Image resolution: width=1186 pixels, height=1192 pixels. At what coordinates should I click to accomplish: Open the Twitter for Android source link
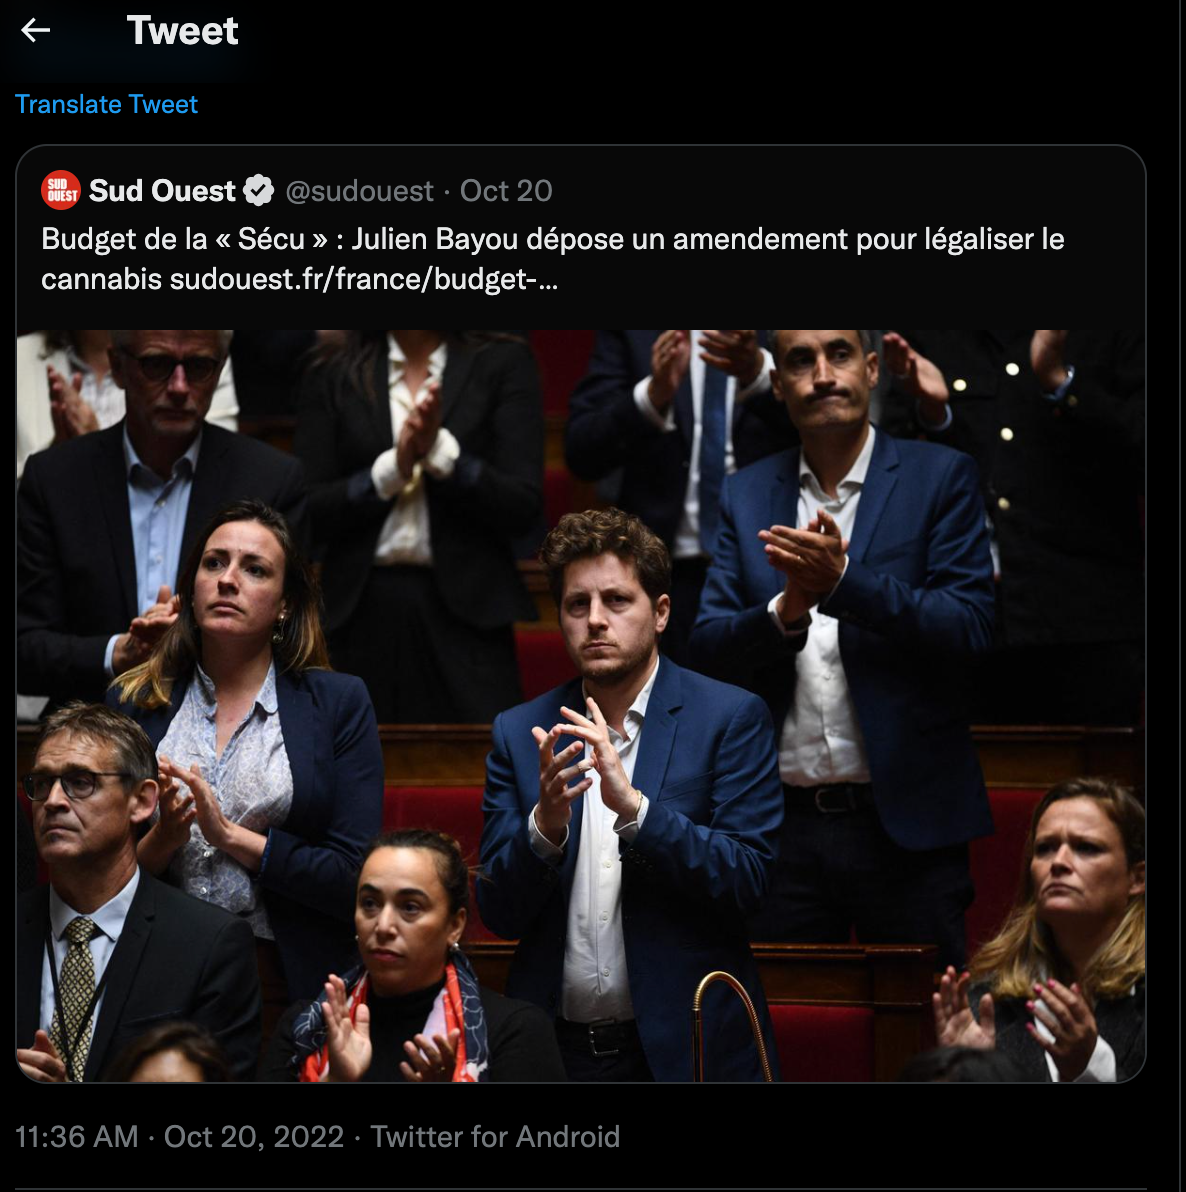coord(495,1137)
